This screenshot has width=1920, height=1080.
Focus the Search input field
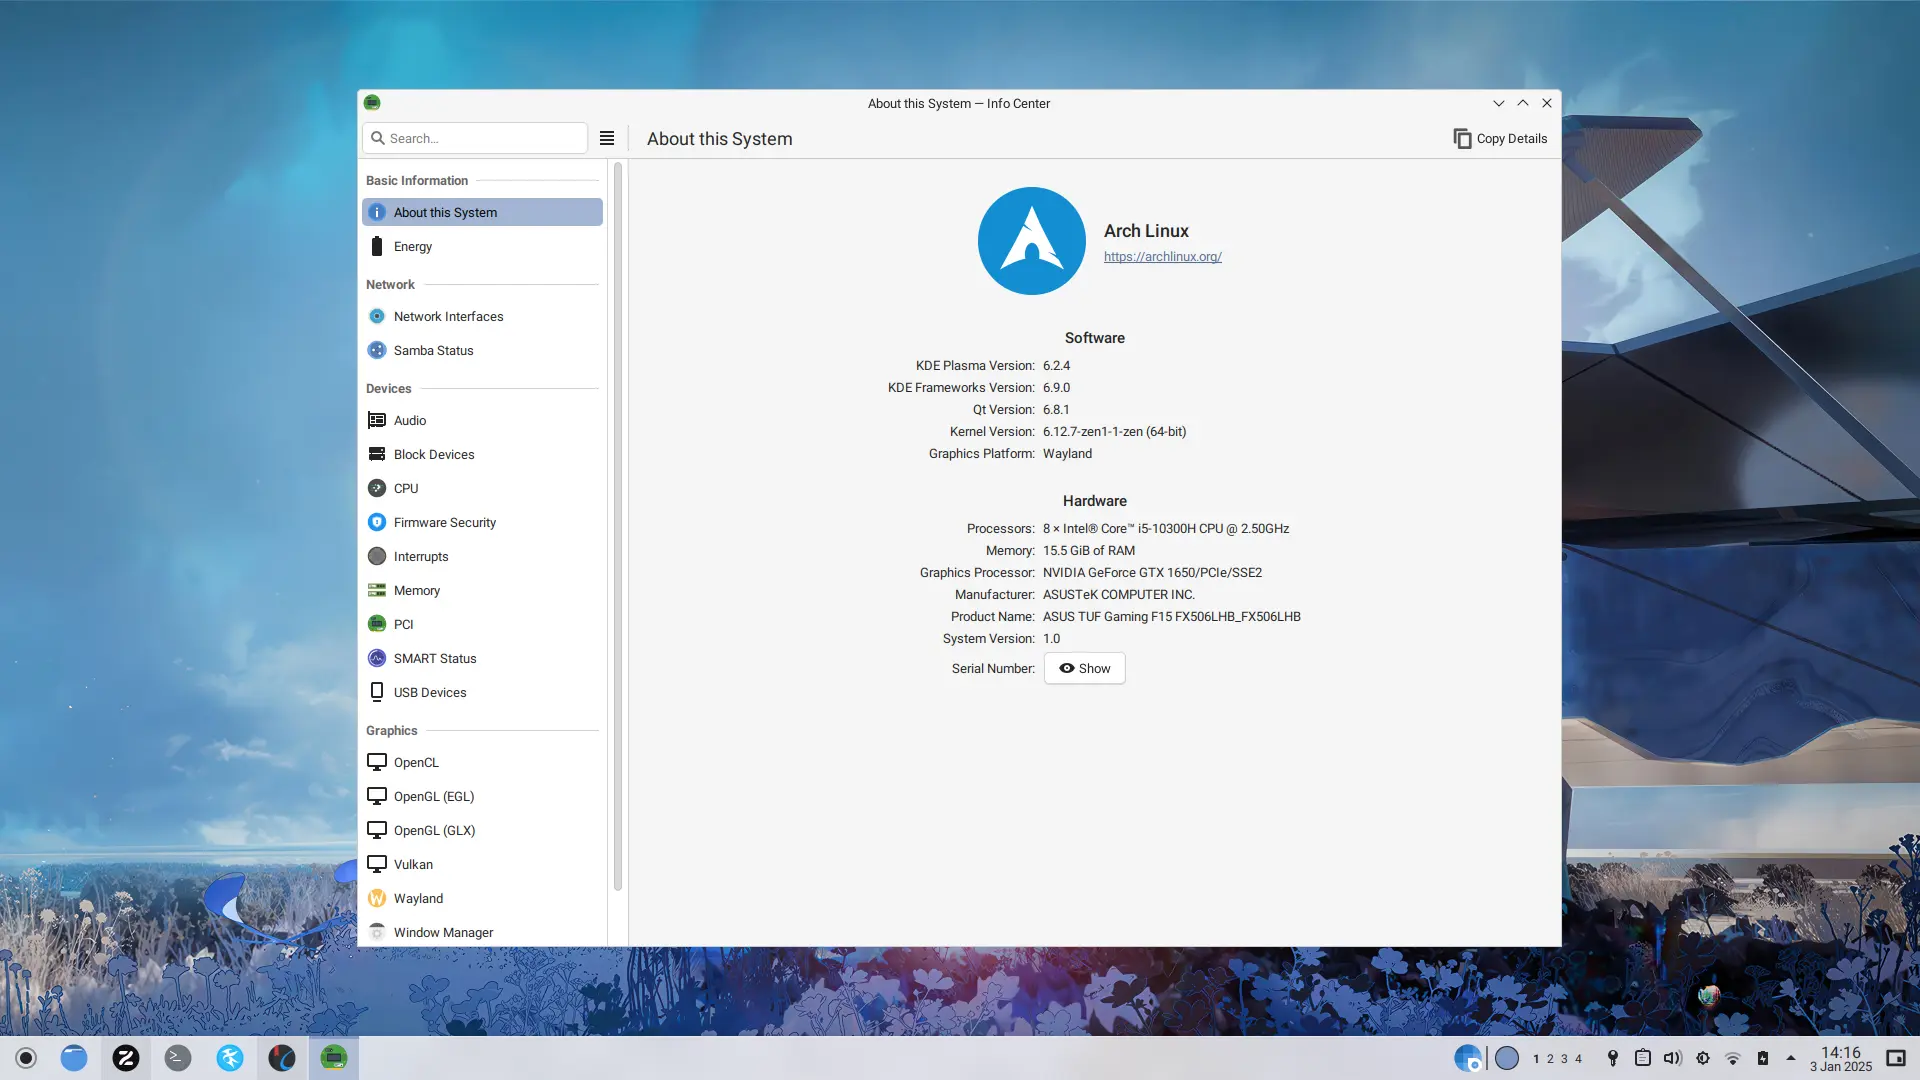click(475, 138)
